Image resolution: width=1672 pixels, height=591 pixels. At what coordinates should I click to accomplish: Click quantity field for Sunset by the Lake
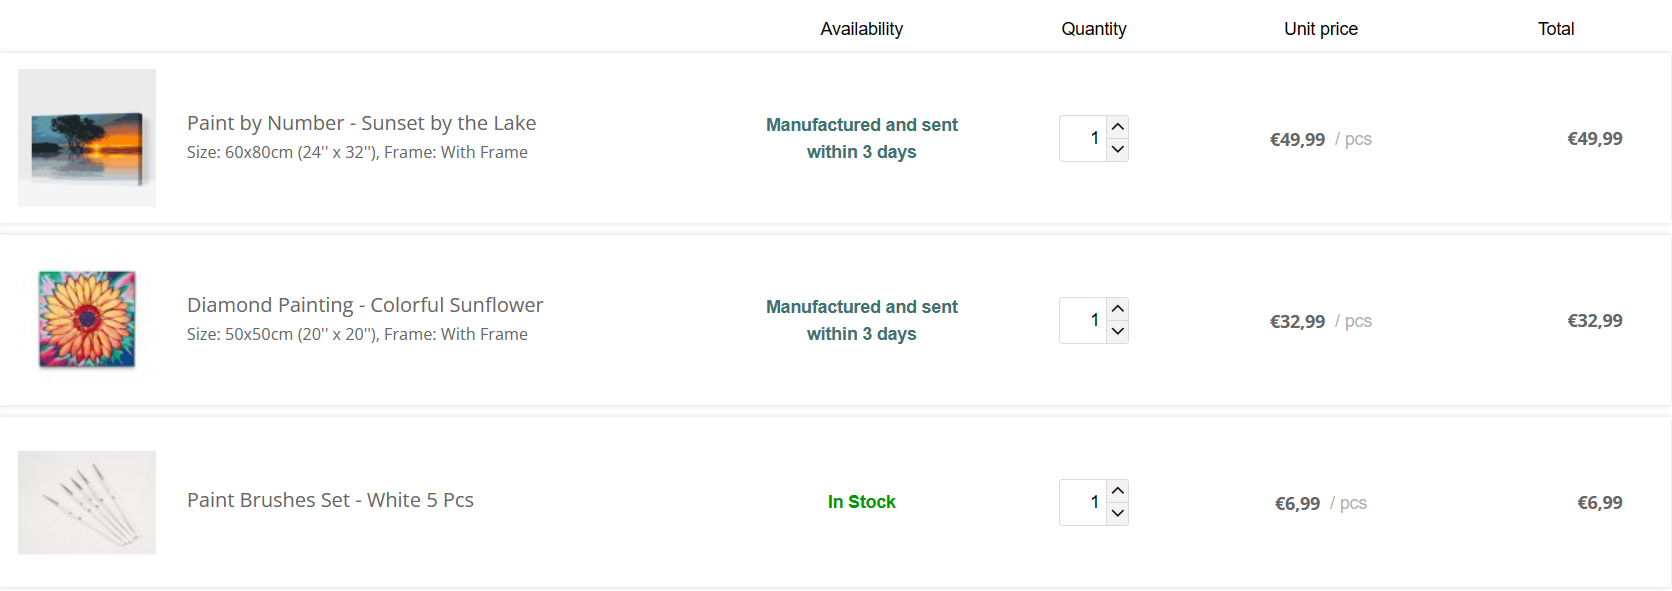[x=1083, y=138]
